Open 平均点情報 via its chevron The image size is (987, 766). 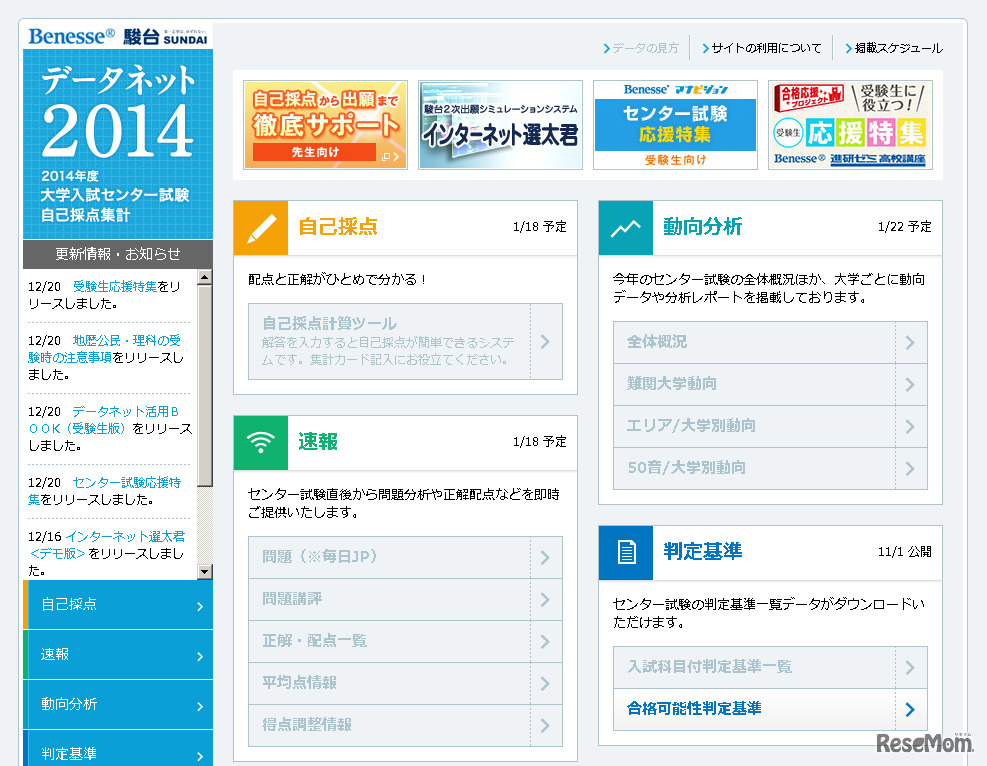coord(545,684)
